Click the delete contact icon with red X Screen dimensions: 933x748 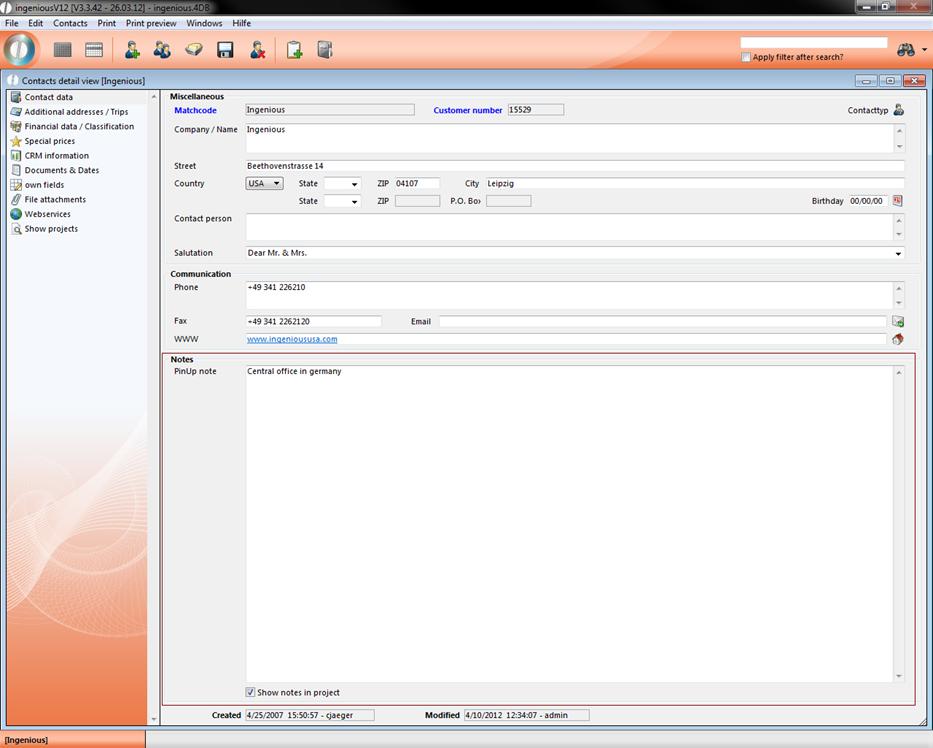257,50
